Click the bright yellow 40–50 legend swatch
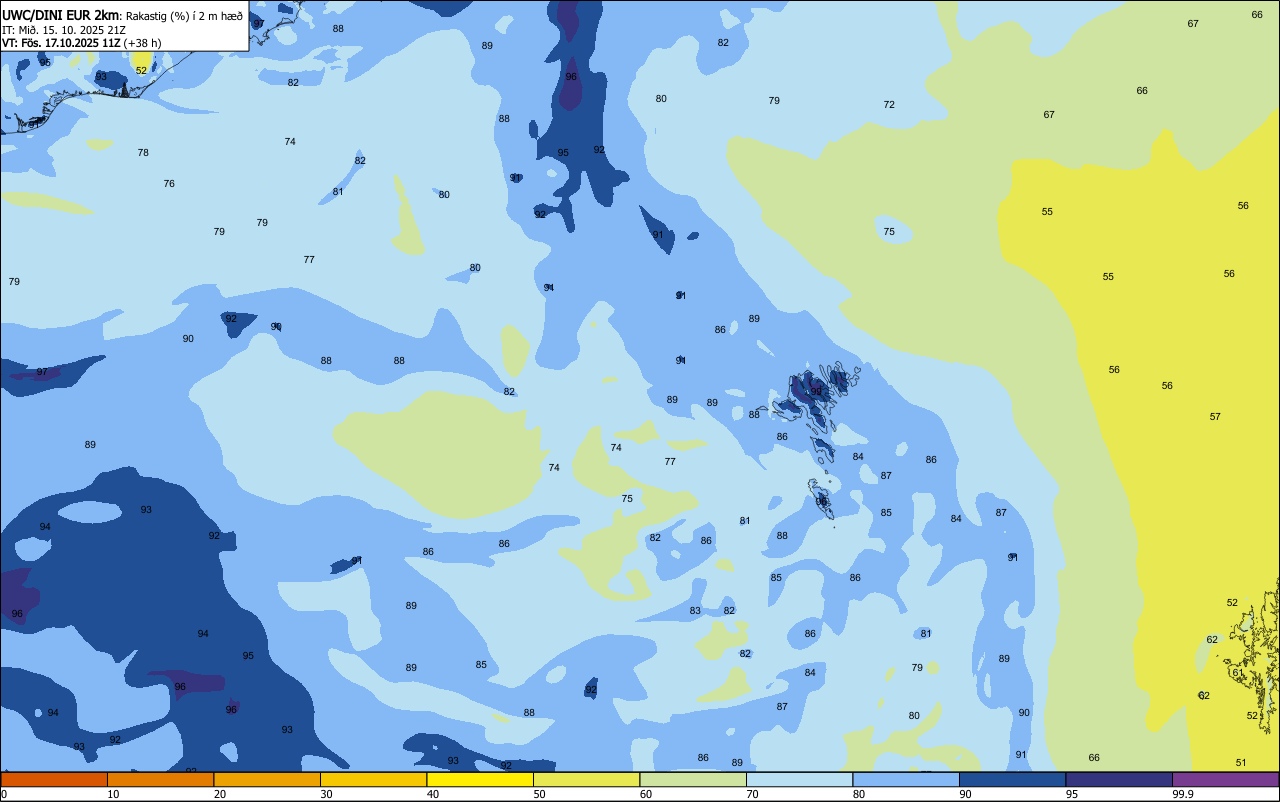1280x802 pixels. point(480,779)
